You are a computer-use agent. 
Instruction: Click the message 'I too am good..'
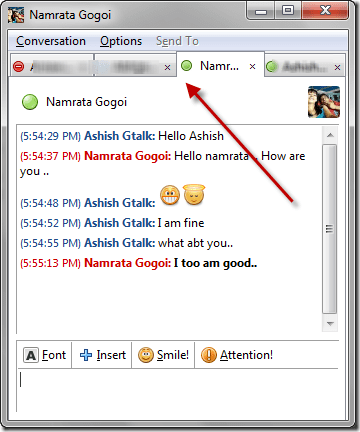pos(215,263)
